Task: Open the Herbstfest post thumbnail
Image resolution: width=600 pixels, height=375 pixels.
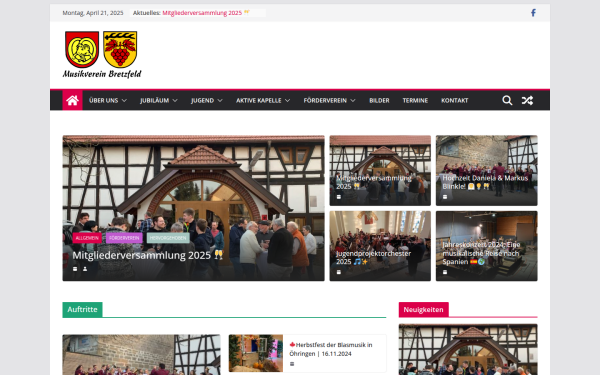Action: click(x=256, y=353)
